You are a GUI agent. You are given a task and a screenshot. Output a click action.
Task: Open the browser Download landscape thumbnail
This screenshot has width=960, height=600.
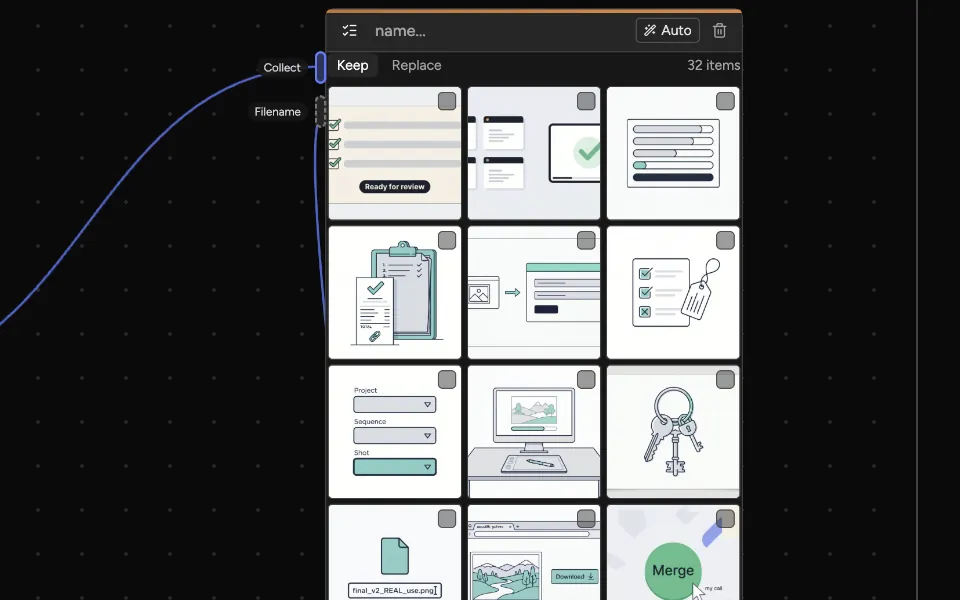tap(534, 552)
